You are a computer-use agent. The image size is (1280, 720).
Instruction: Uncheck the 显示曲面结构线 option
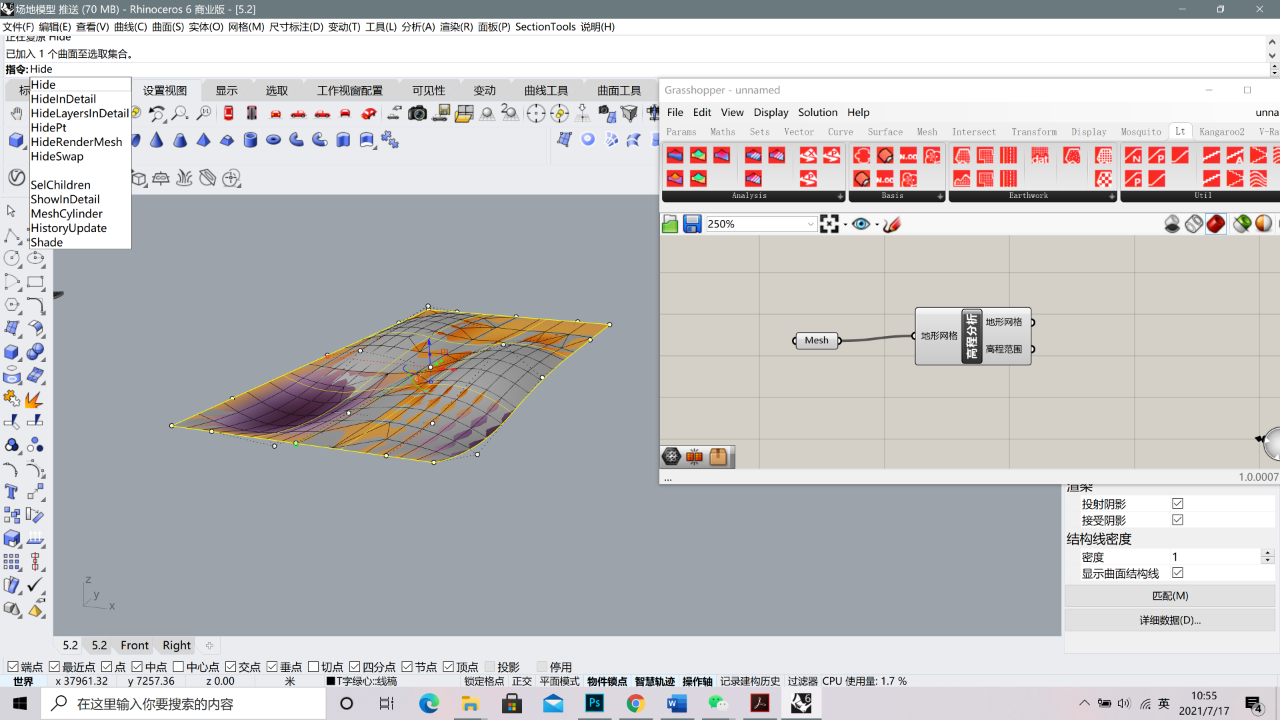tap(1177, 573)
